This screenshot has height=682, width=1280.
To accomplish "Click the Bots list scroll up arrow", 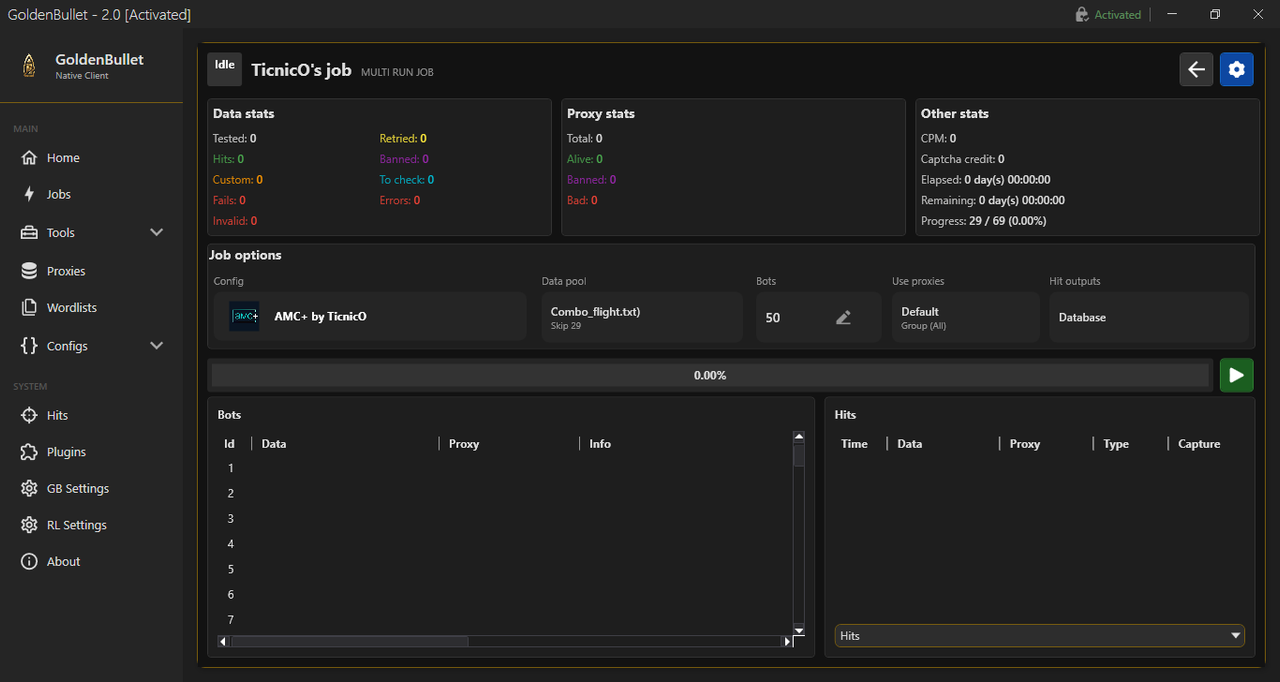I will [x=799, y=437].
